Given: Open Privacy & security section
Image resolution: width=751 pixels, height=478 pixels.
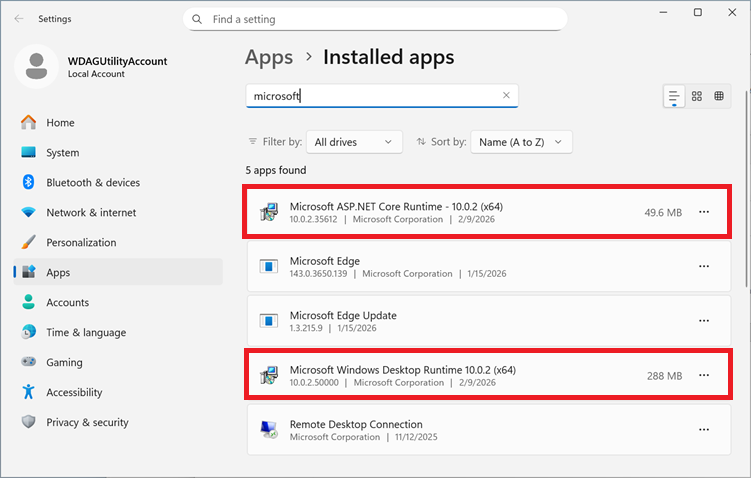Looking at the screenshot, I should tap(87, 422).
